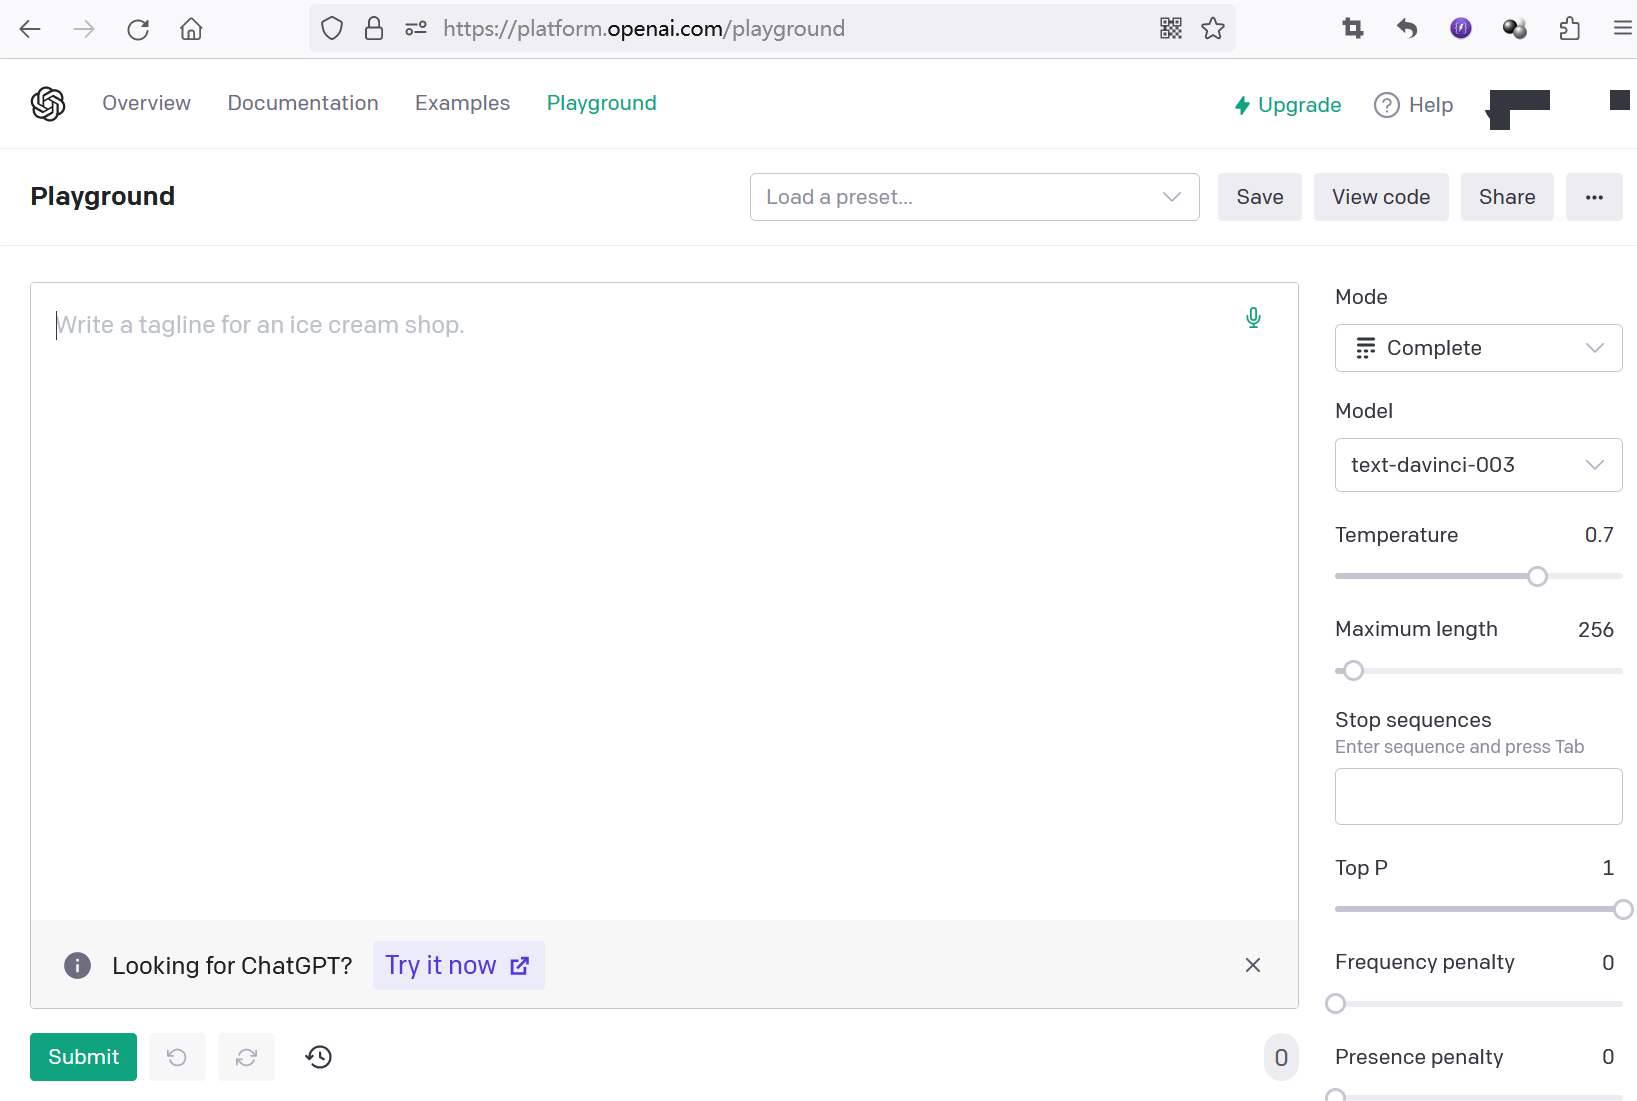
Task: Go to browser home page icon
Action: pyautogui.click(x=191, y=29)
